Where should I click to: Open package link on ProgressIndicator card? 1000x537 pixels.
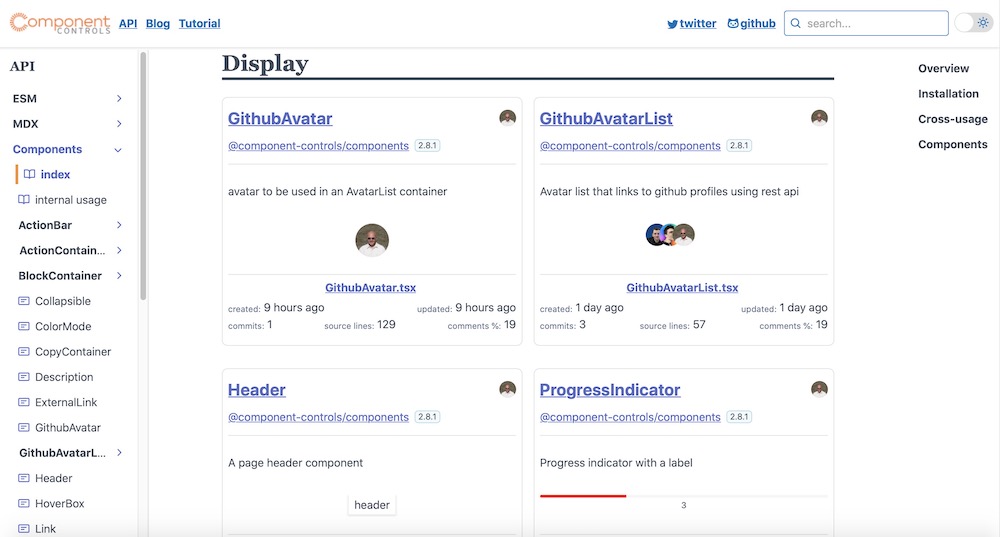pos(630,417)
